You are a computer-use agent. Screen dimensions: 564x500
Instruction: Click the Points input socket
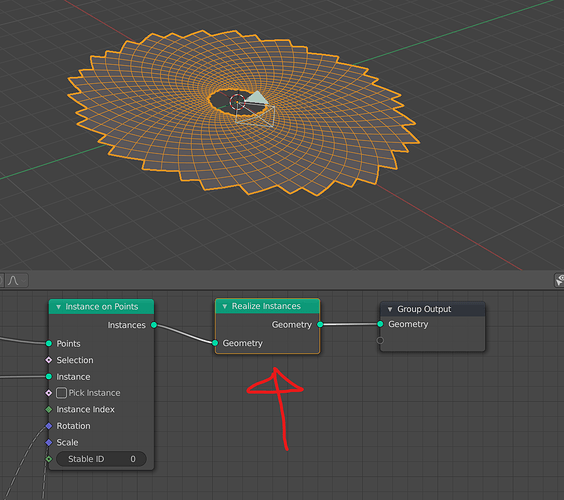pyautogui.click(x=49, y=344)
